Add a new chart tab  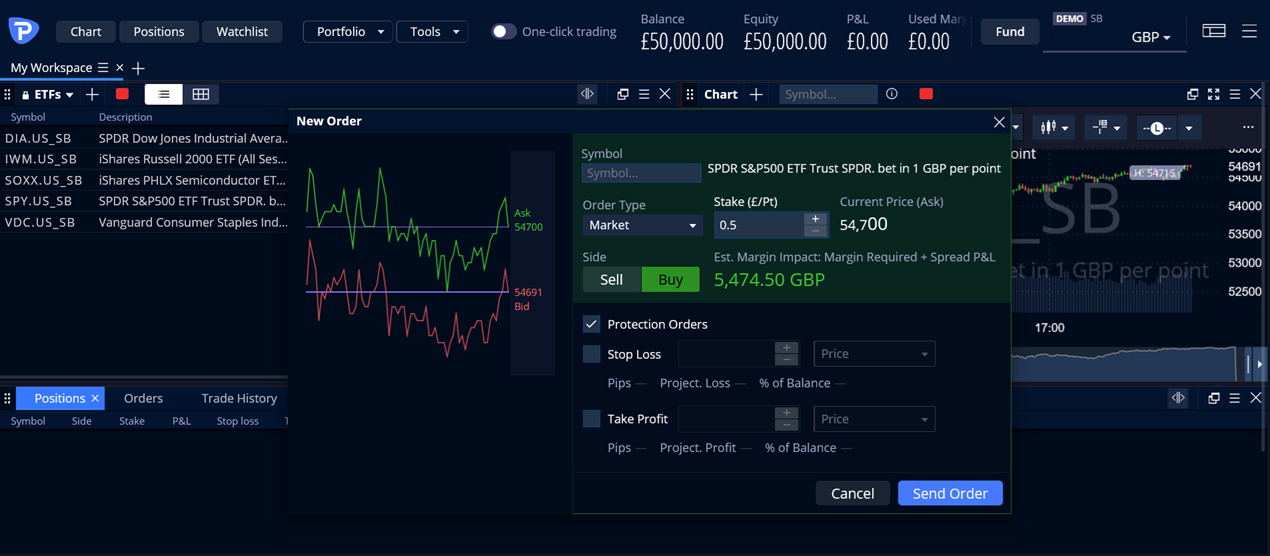pyautogui.click(x=756, y=94)
